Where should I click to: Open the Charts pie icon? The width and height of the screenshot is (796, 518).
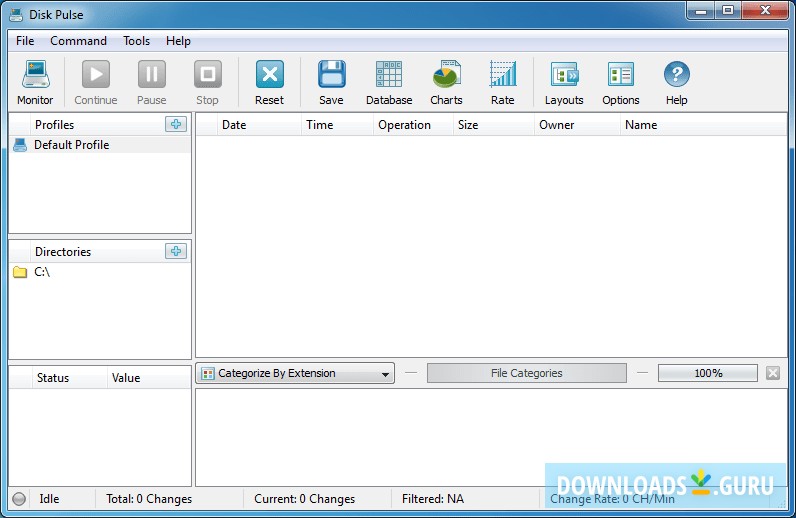tap(446, 76)
